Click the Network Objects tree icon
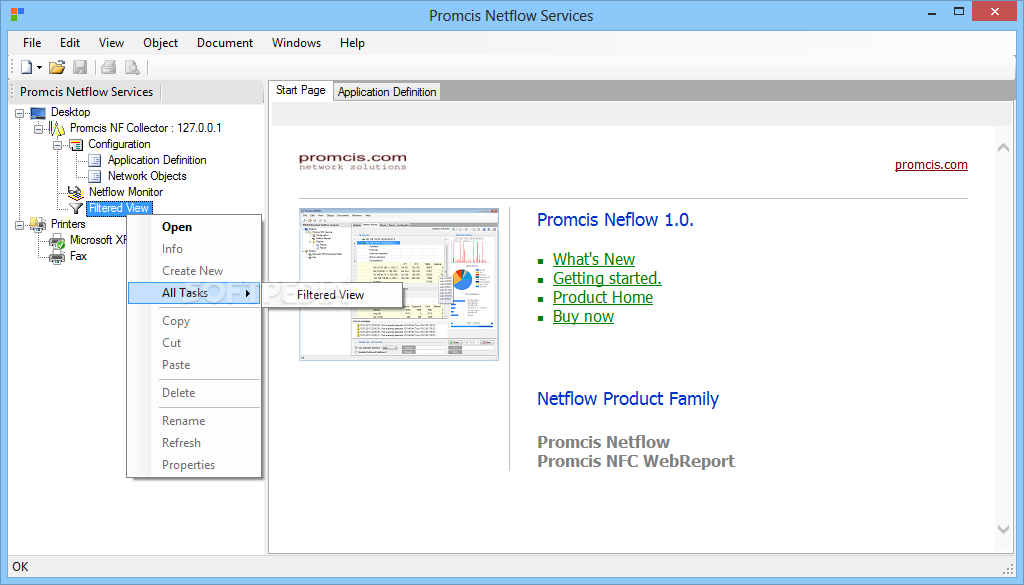 (x=95, y=176)
